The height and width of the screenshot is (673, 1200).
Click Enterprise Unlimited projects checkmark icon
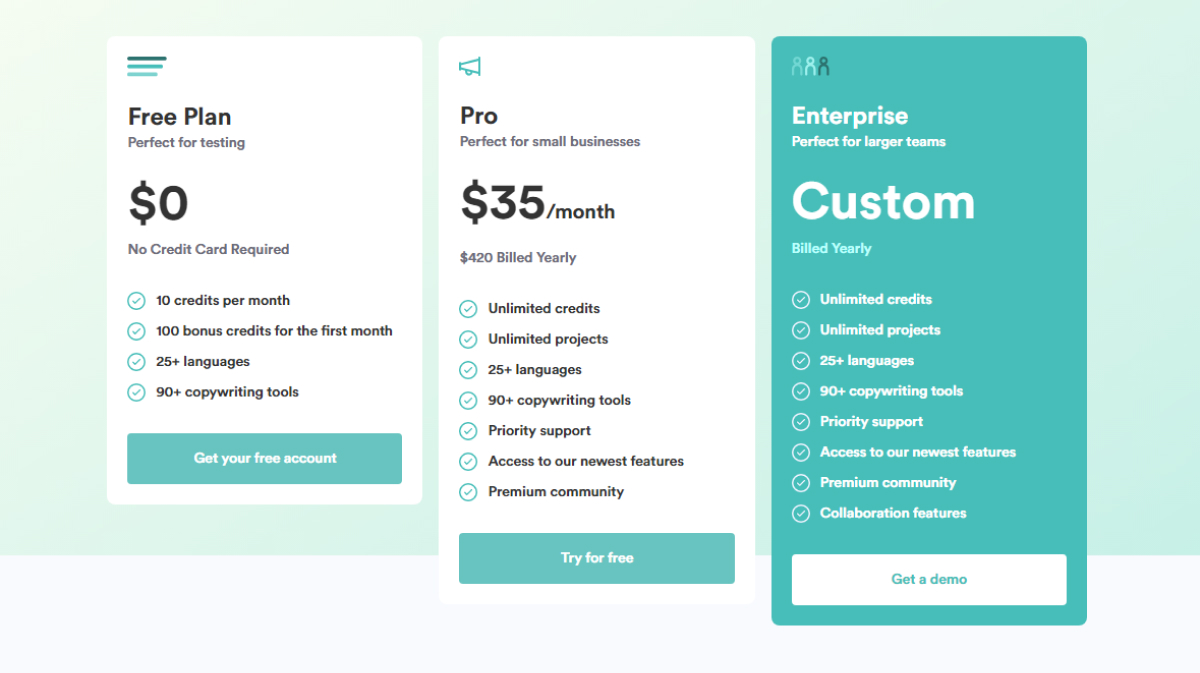click(x=801, y=330)
